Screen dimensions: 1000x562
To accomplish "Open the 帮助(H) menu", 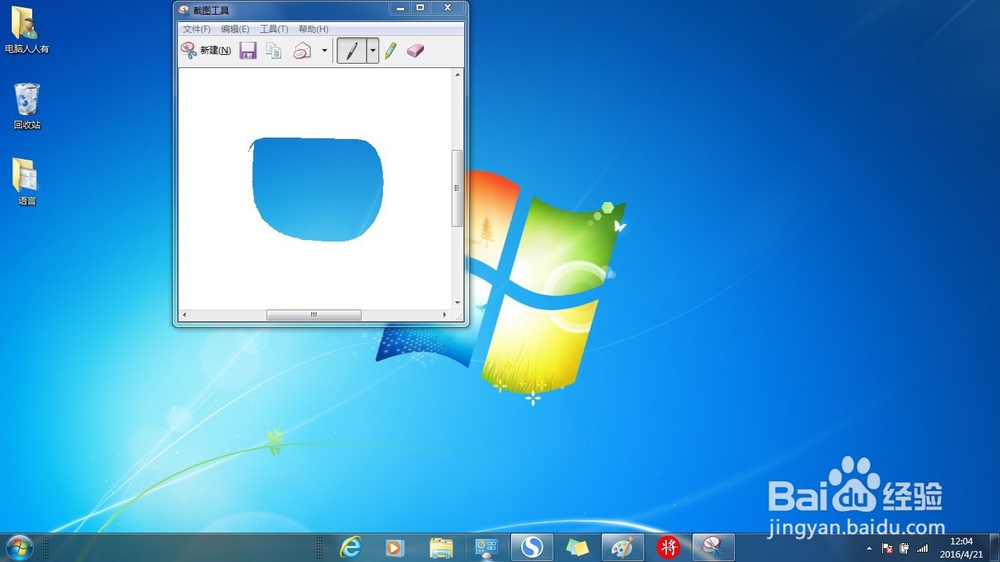I will pos(313,29).
